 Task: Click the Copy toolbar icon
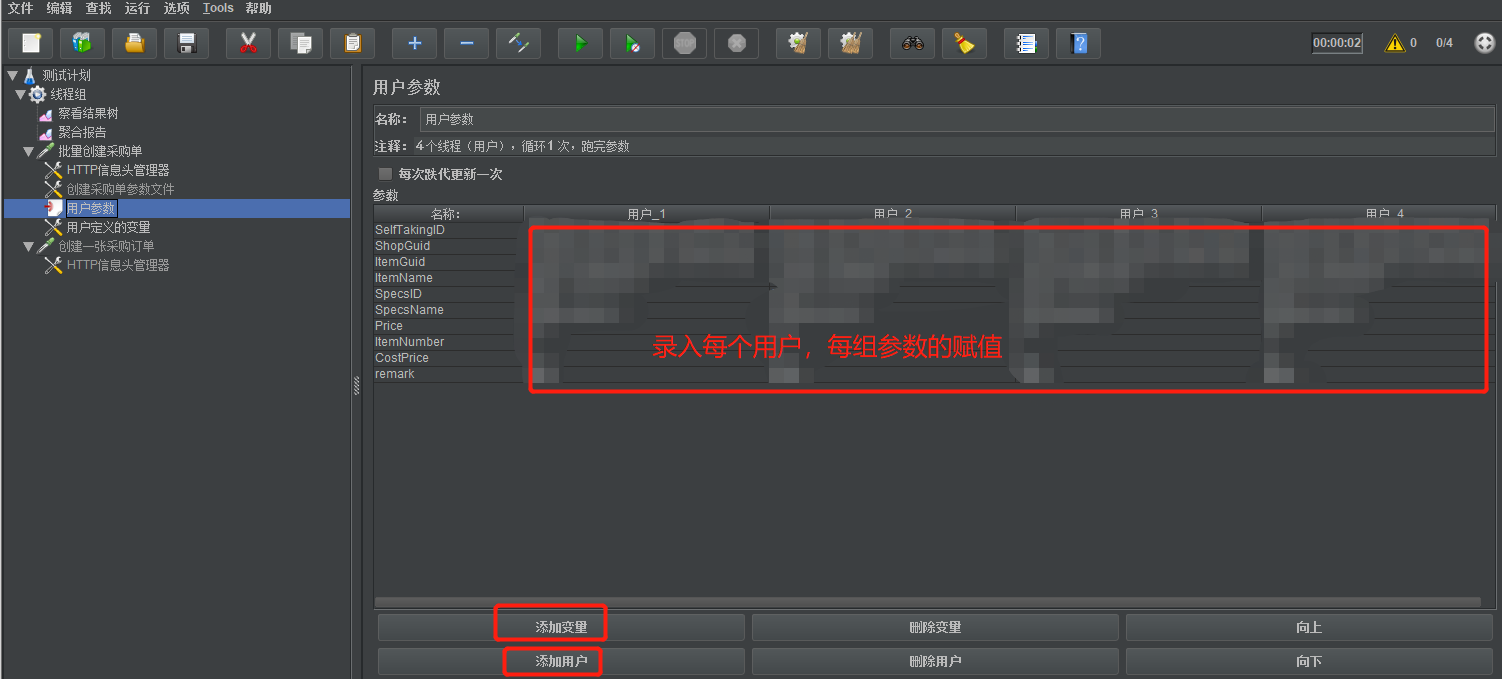point(300,43)
